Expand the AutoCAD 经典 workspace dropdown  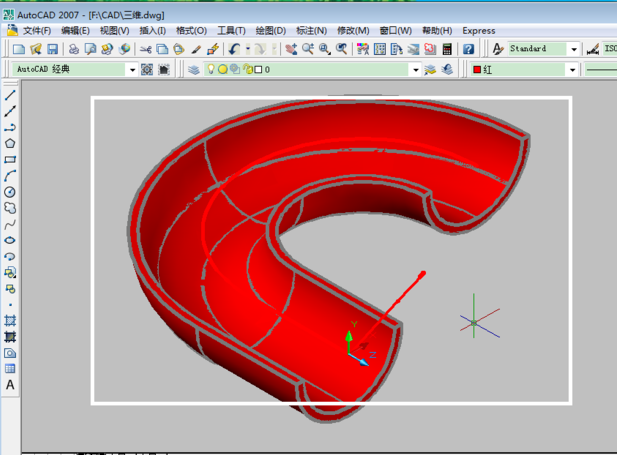[x=131, y=70]
